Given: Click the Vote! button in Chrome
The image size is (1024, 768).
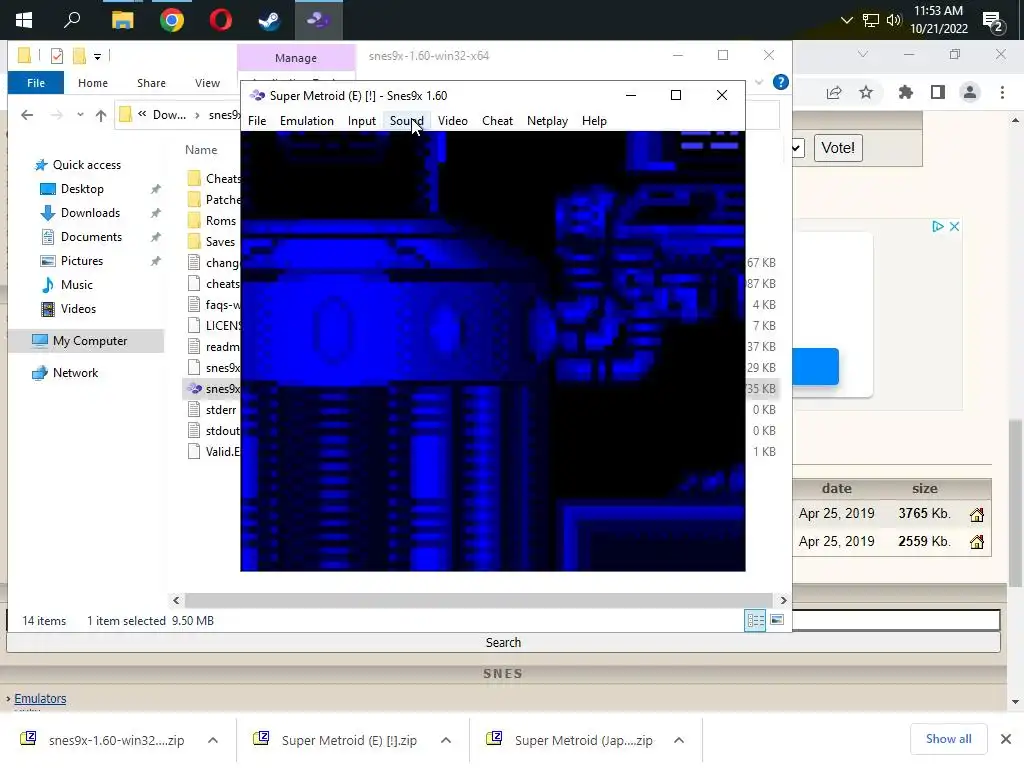Looking at the screenshot, I should click(x=838, y=148).
